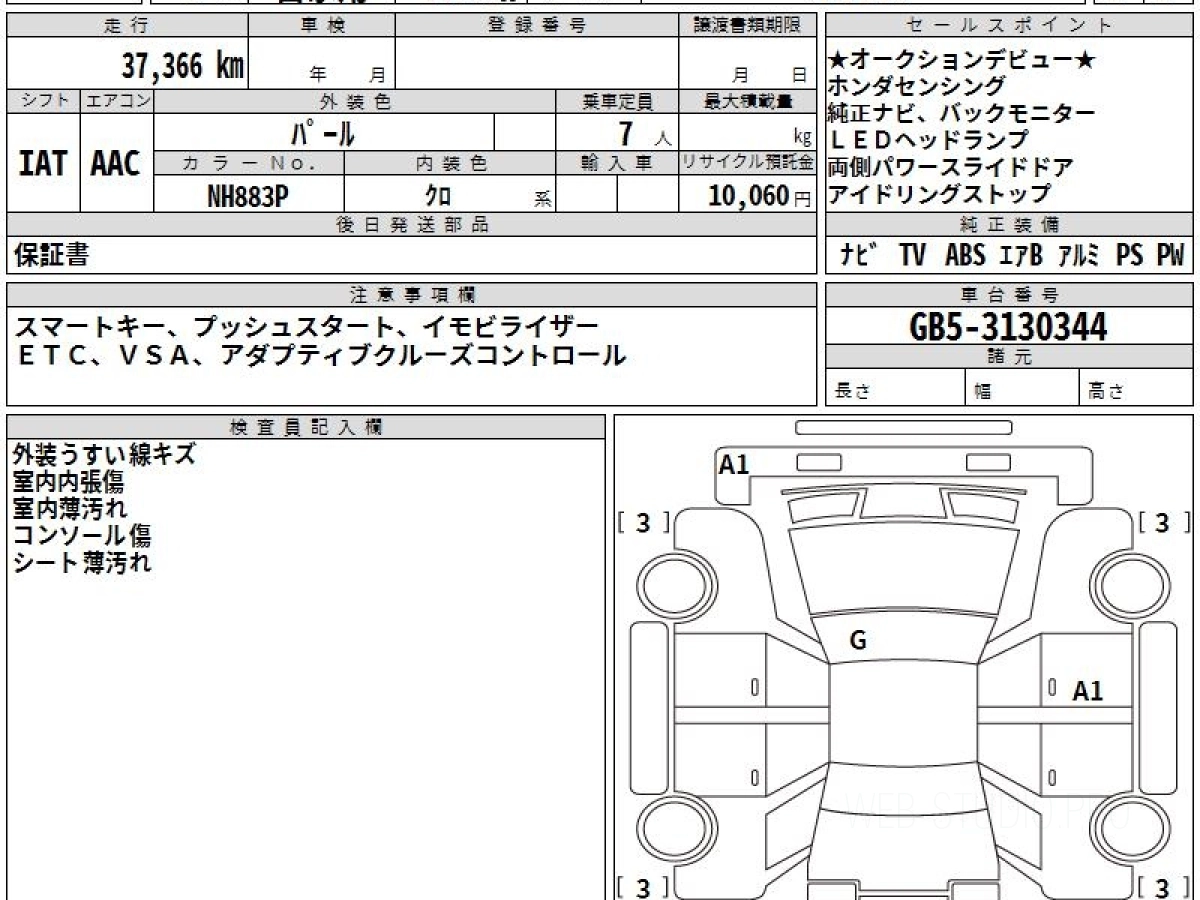Click the A1 mark on the front bumper
1200x900 pixels.
click(734, 464)
